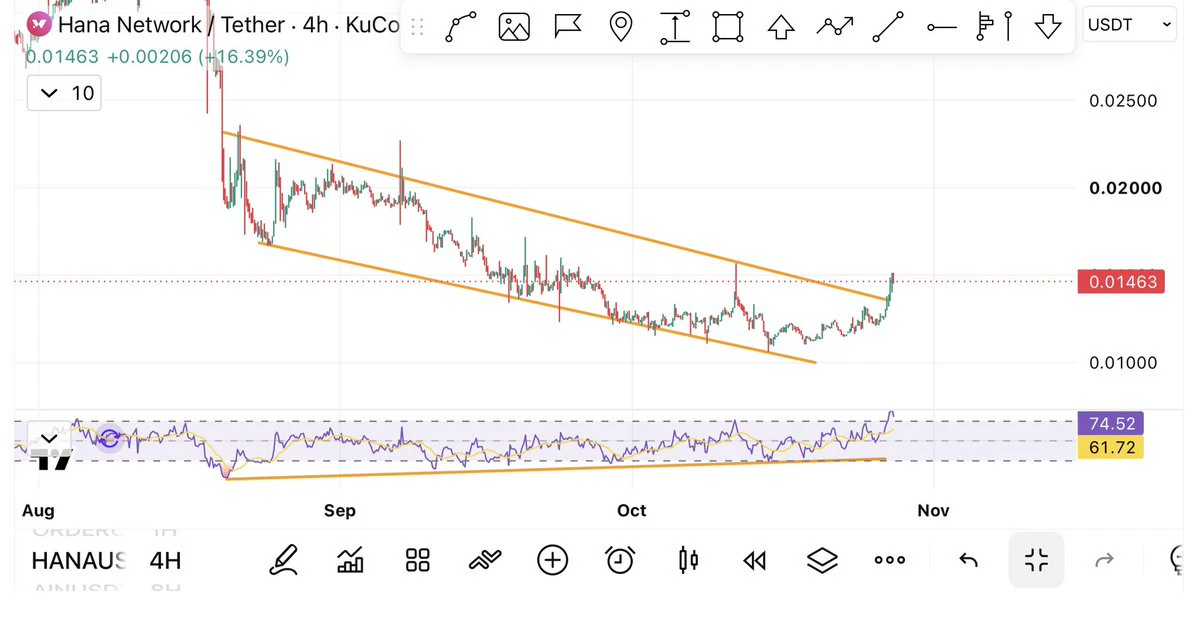
Task: Select the horizontal line tool
Action: point(941,27)
